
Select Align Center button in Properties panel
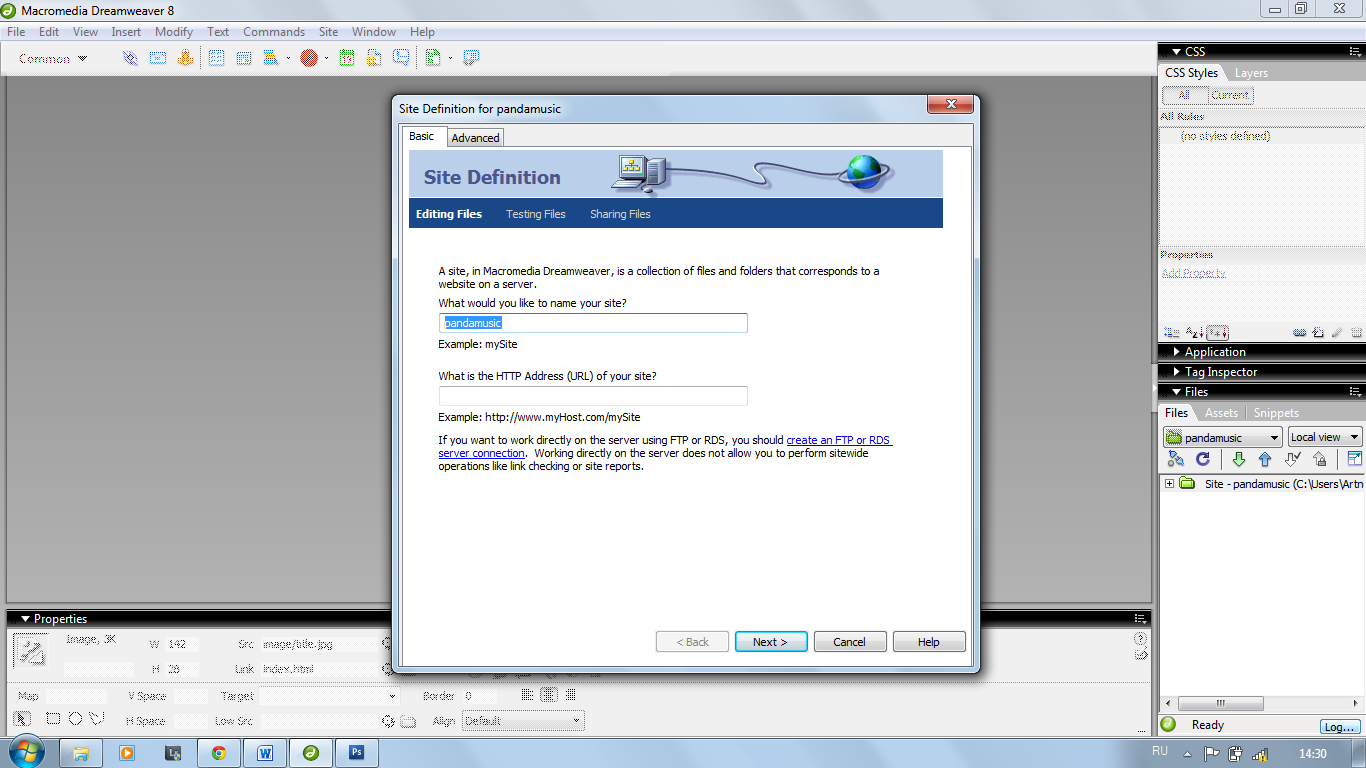pos(548,695)
